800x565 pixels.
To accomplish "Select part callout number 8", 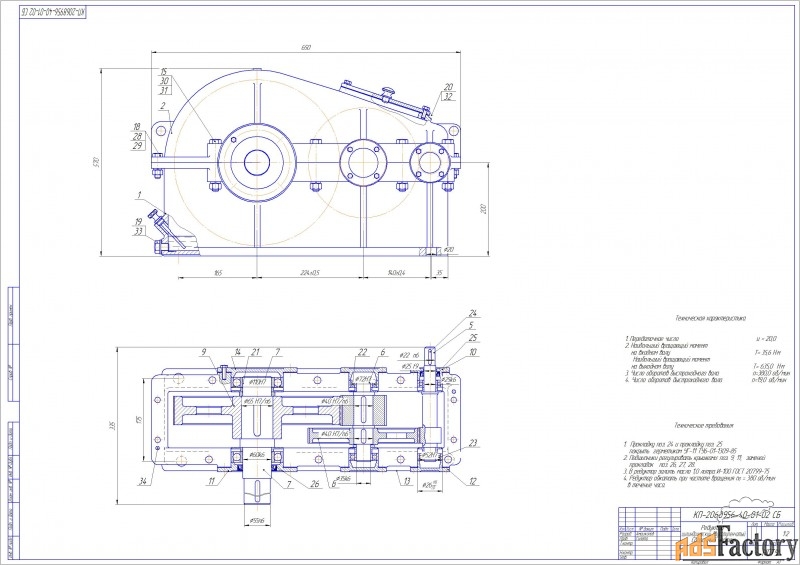I will (x=334, y=484).
